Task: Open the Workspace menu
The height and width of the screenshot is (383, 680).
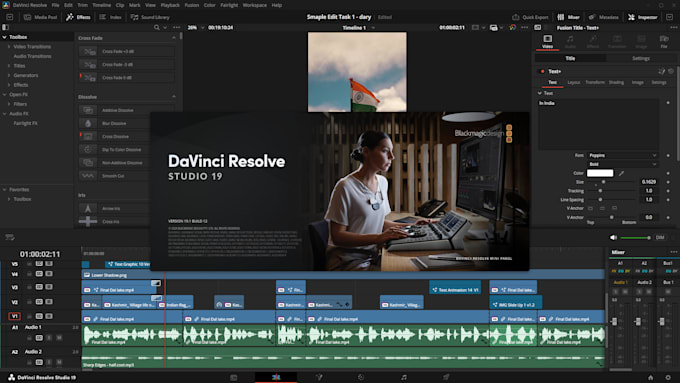Action: click(255, 5)
